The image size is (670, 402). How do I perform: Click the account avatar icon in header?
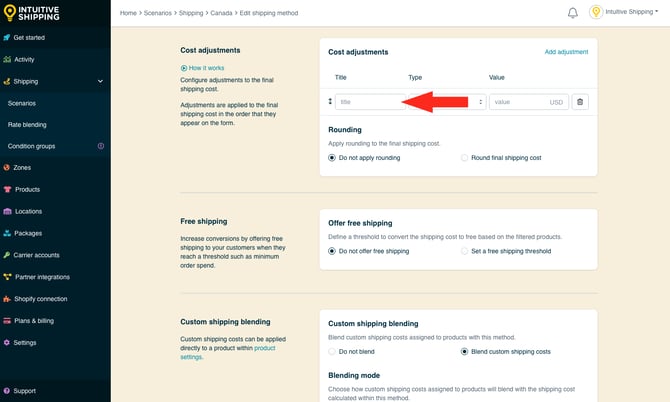click(596, 12)
